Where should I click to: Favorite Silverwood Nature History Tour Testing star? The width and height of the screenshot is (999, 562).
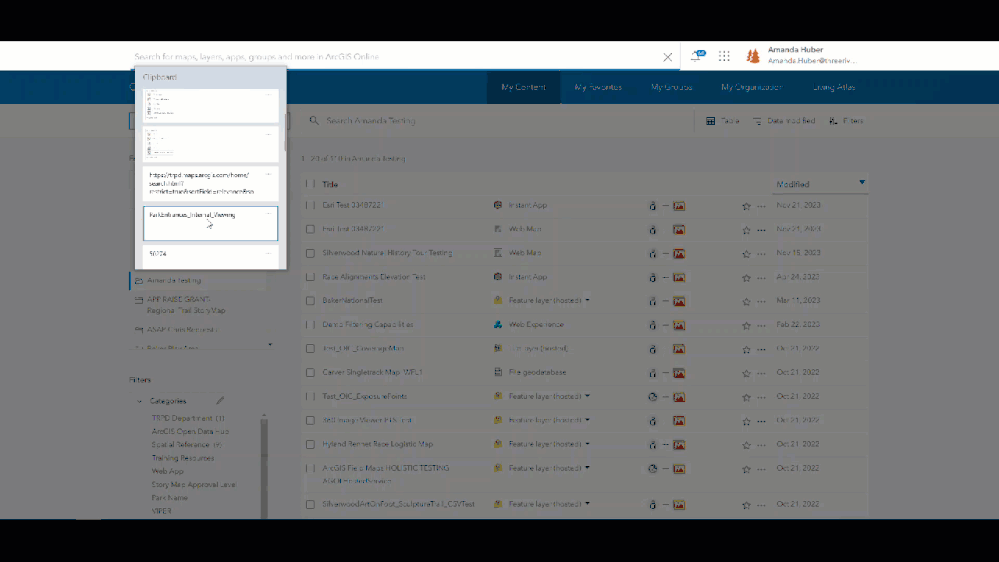(x=746, y=254)
